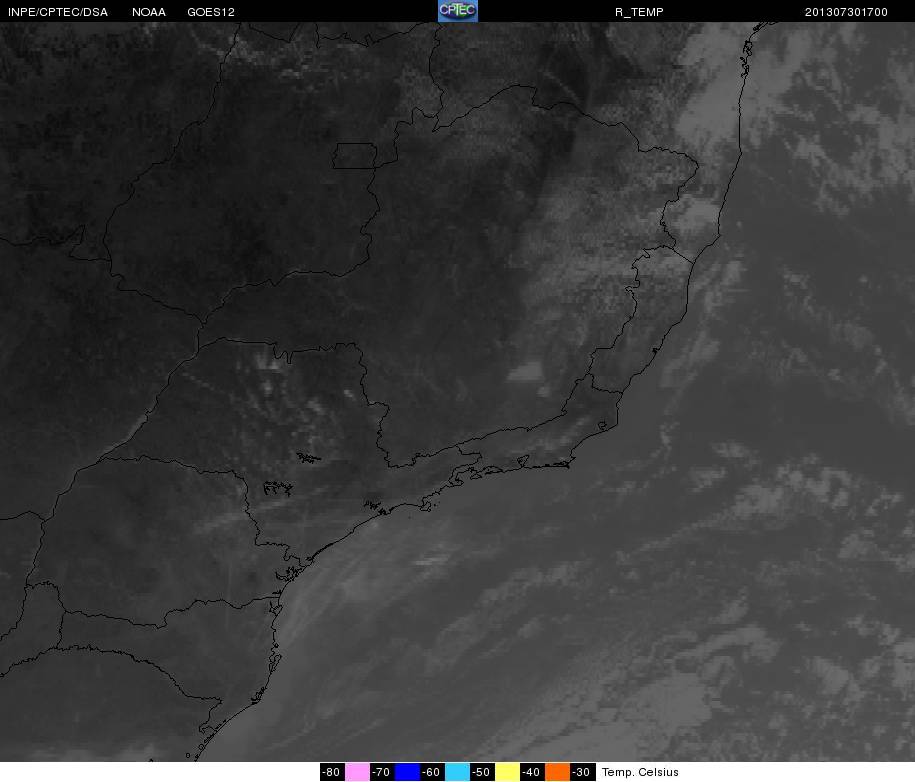Image resolution: width=915 pixels, height=782 pixels.
Task: Select the -30 legend value
Action: (582, 772)
